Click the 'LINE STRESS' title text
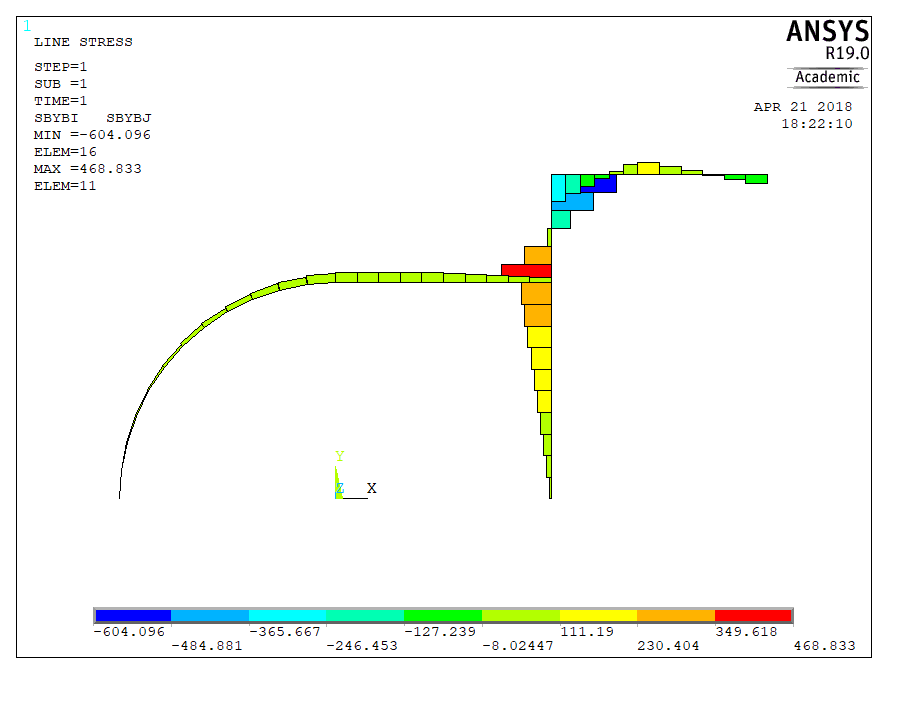 [83, 42]
